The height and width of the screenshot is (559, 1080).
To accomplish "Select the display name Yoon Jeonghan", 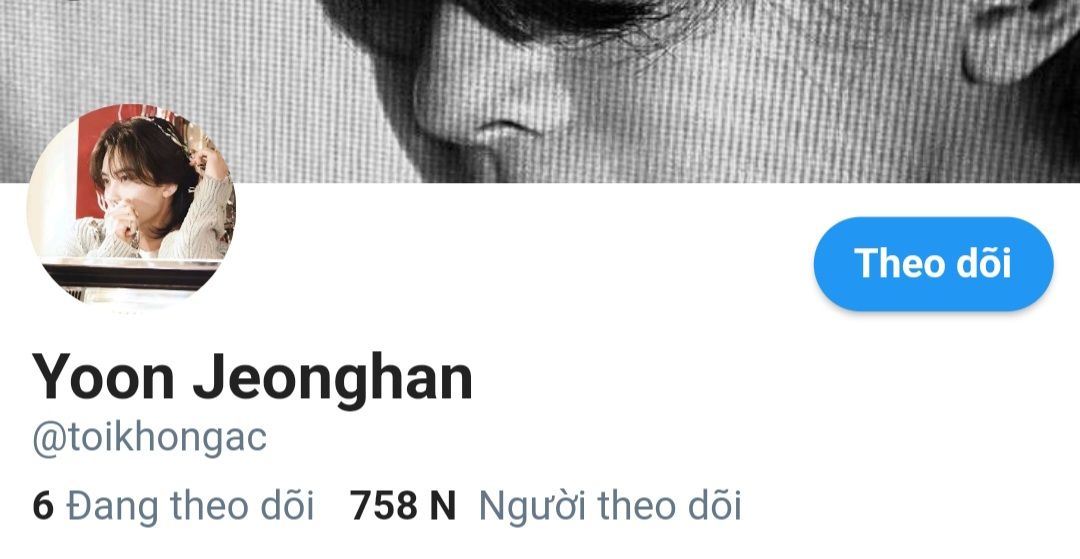I will point(252,377).
